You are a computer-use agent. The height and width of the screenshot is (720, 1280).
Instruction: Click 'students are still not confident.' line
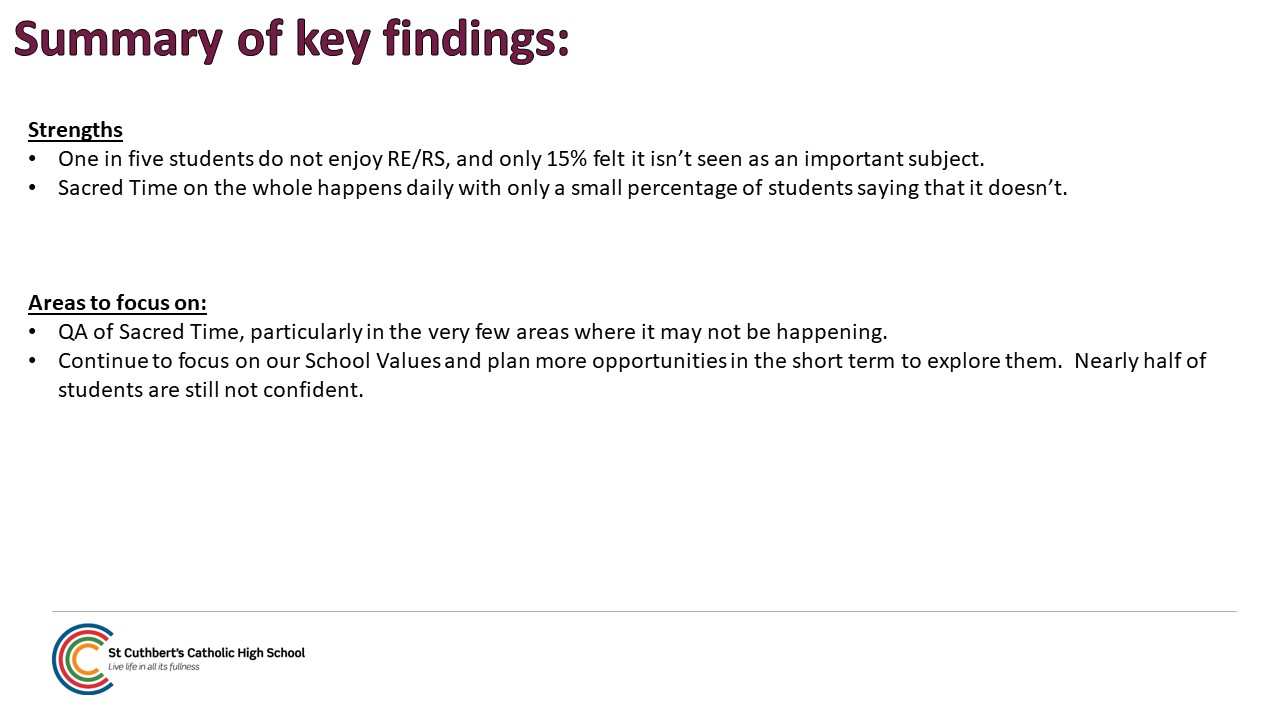(210, 390)
